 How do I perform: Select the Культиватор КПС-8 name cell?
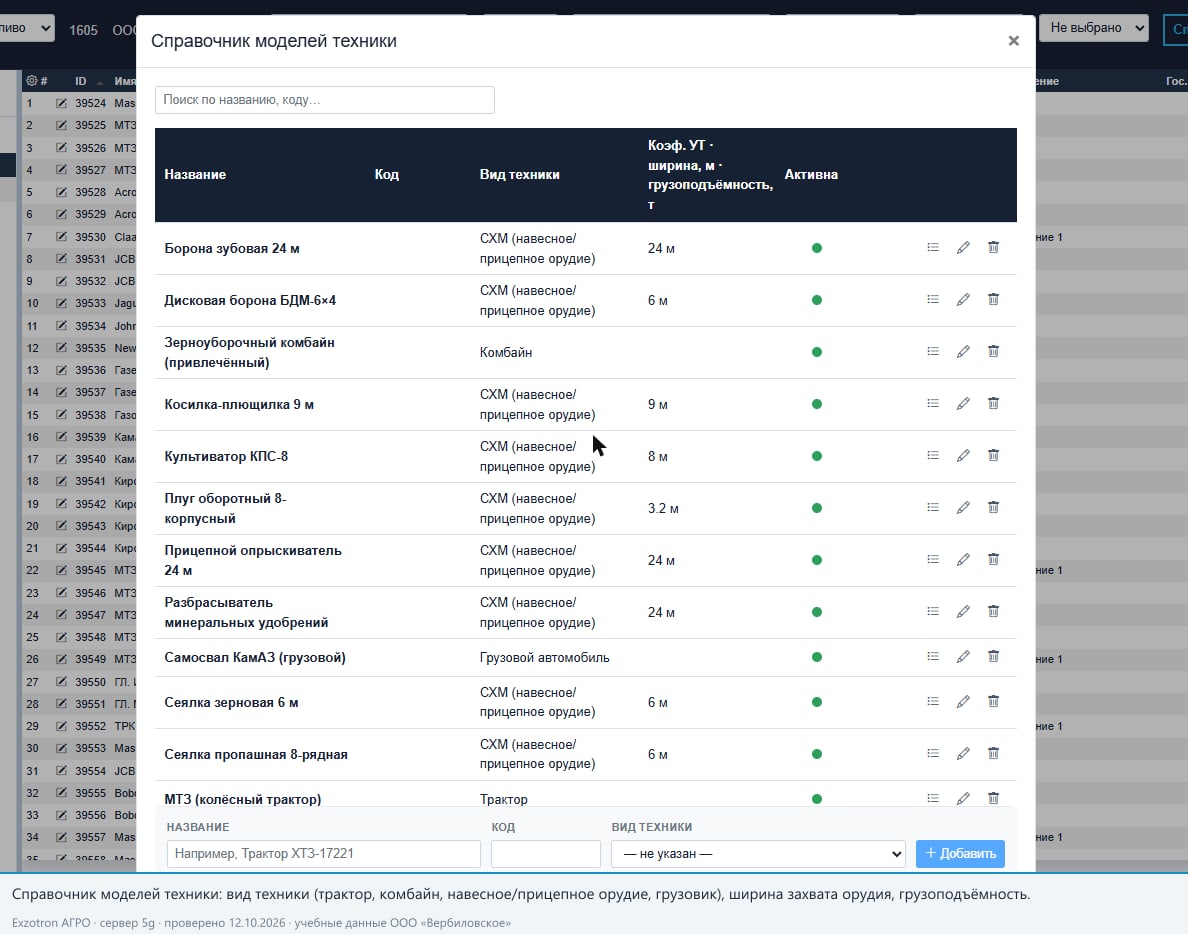[x=226, y=456]
